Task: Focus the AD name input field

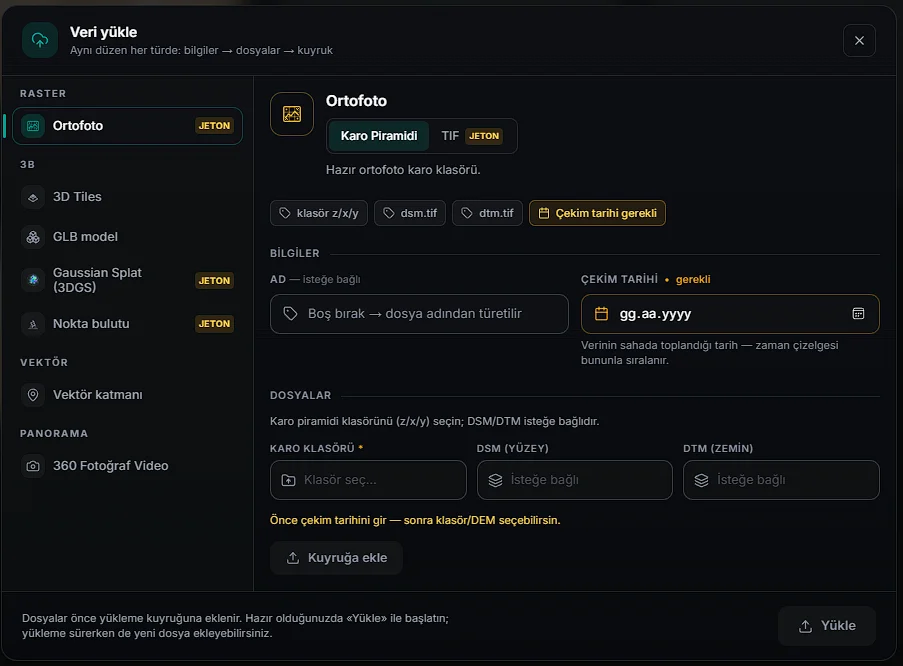Action: [x=419, y=314]
